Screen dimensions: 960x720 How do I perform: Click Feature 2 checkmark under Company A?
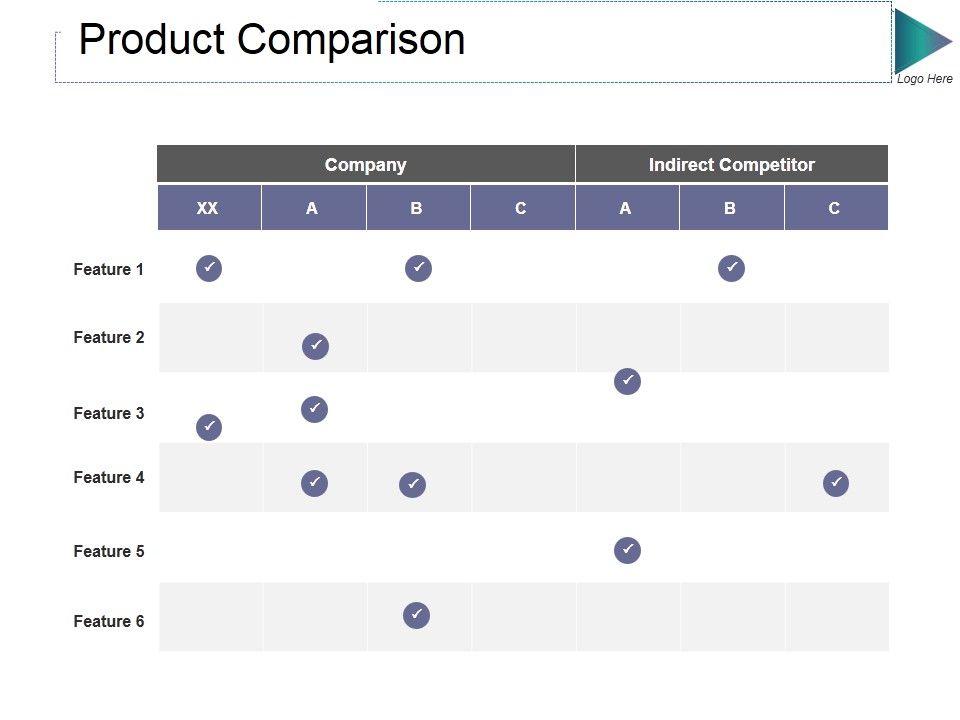point(315,346)
